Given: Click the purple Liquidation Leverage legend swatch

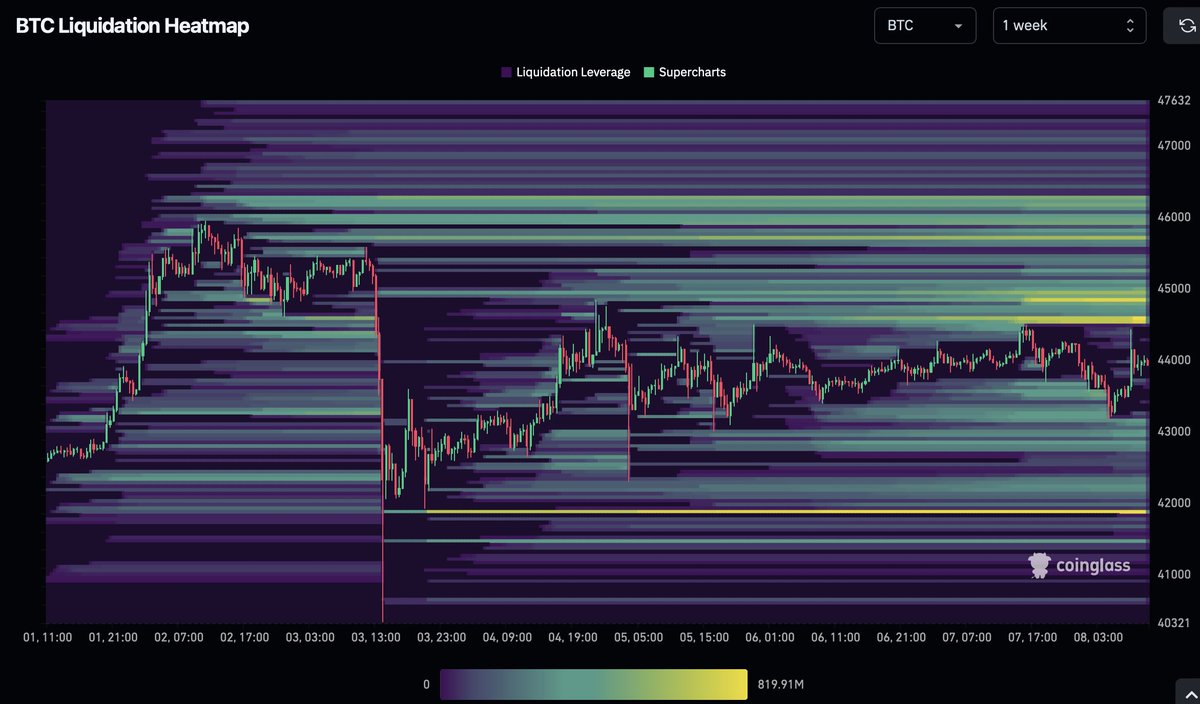Looking at the screenshot, I should [506, 72].
